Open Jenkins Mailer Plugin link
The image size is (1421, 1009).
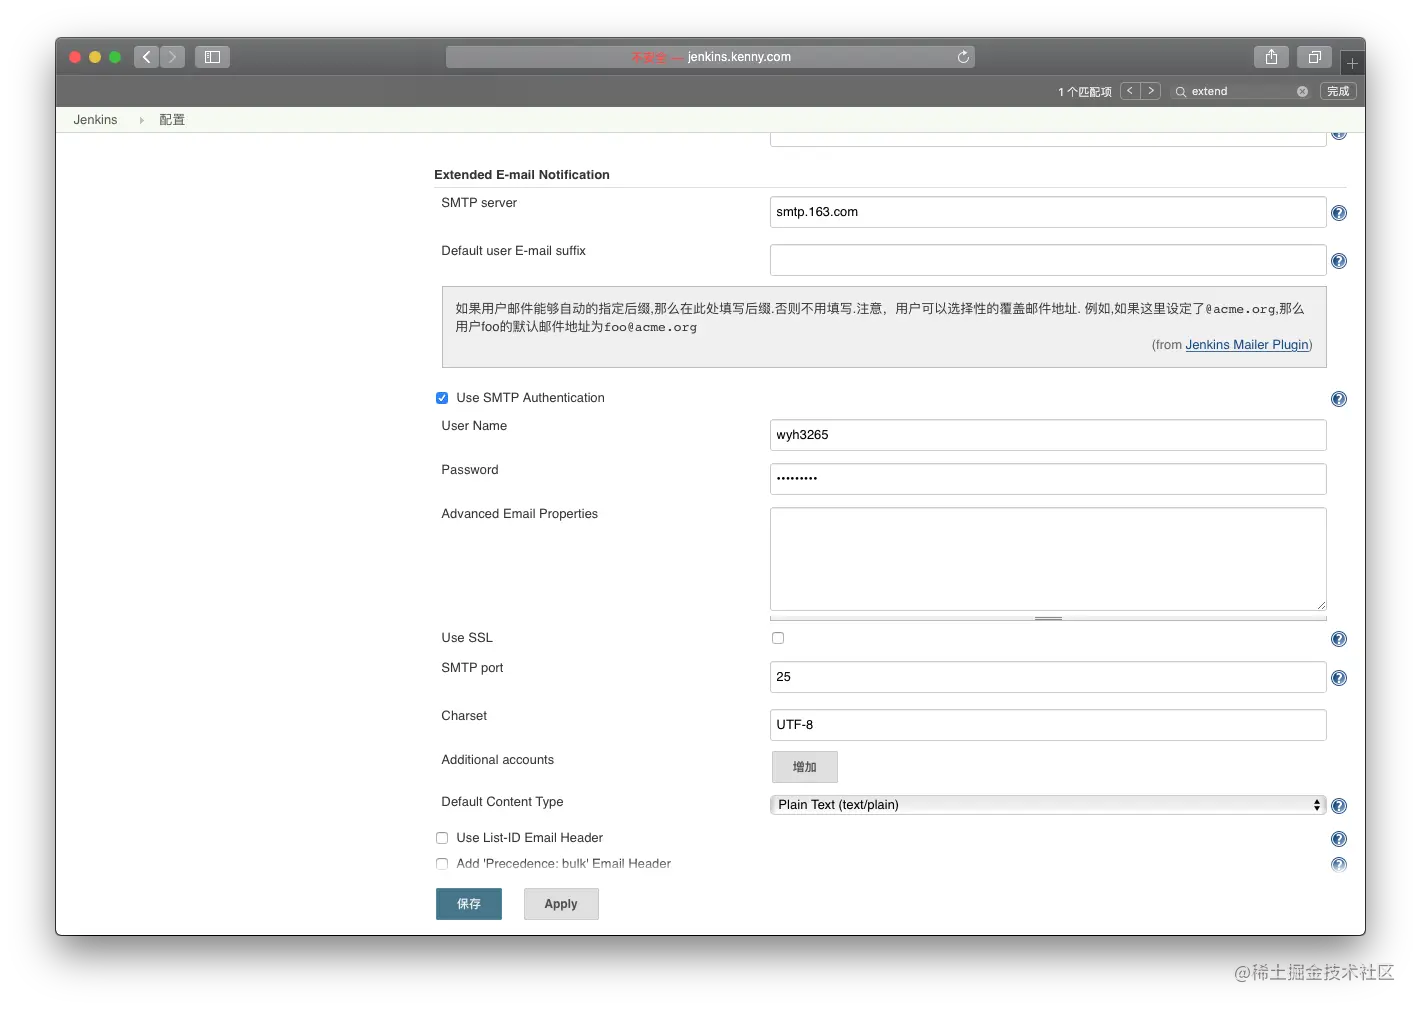[x=1247, y=345]
